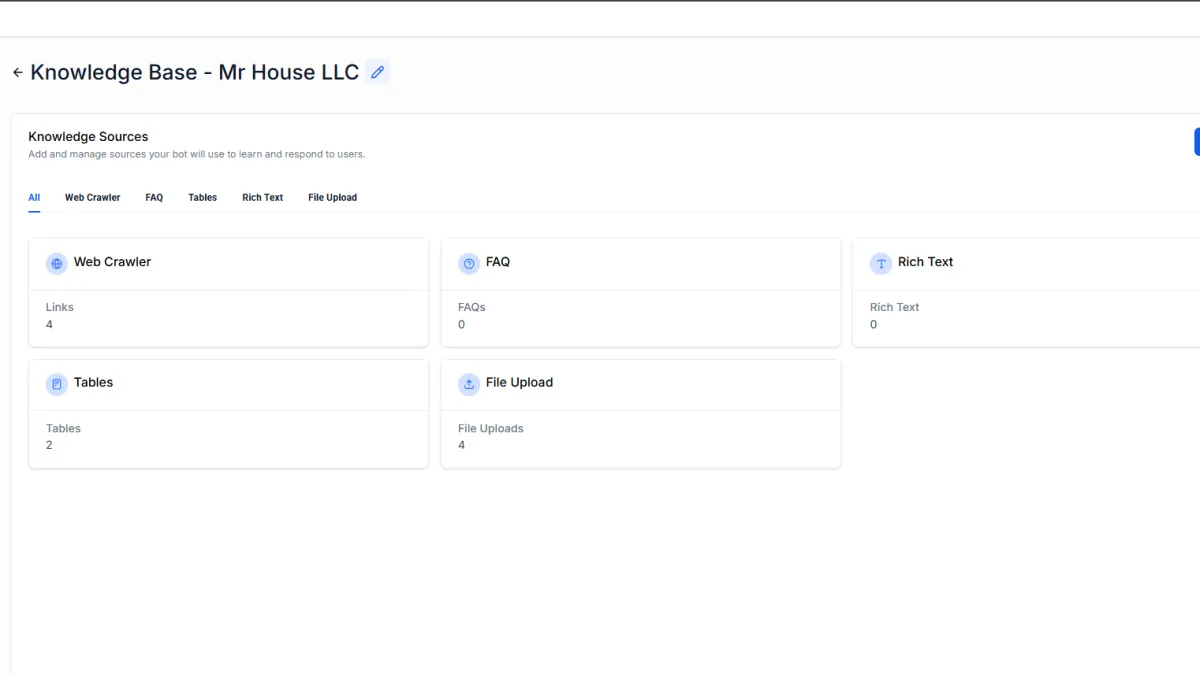
Task: Click the Links count 4
Action: pyautogui.click(x=49, y=325)
